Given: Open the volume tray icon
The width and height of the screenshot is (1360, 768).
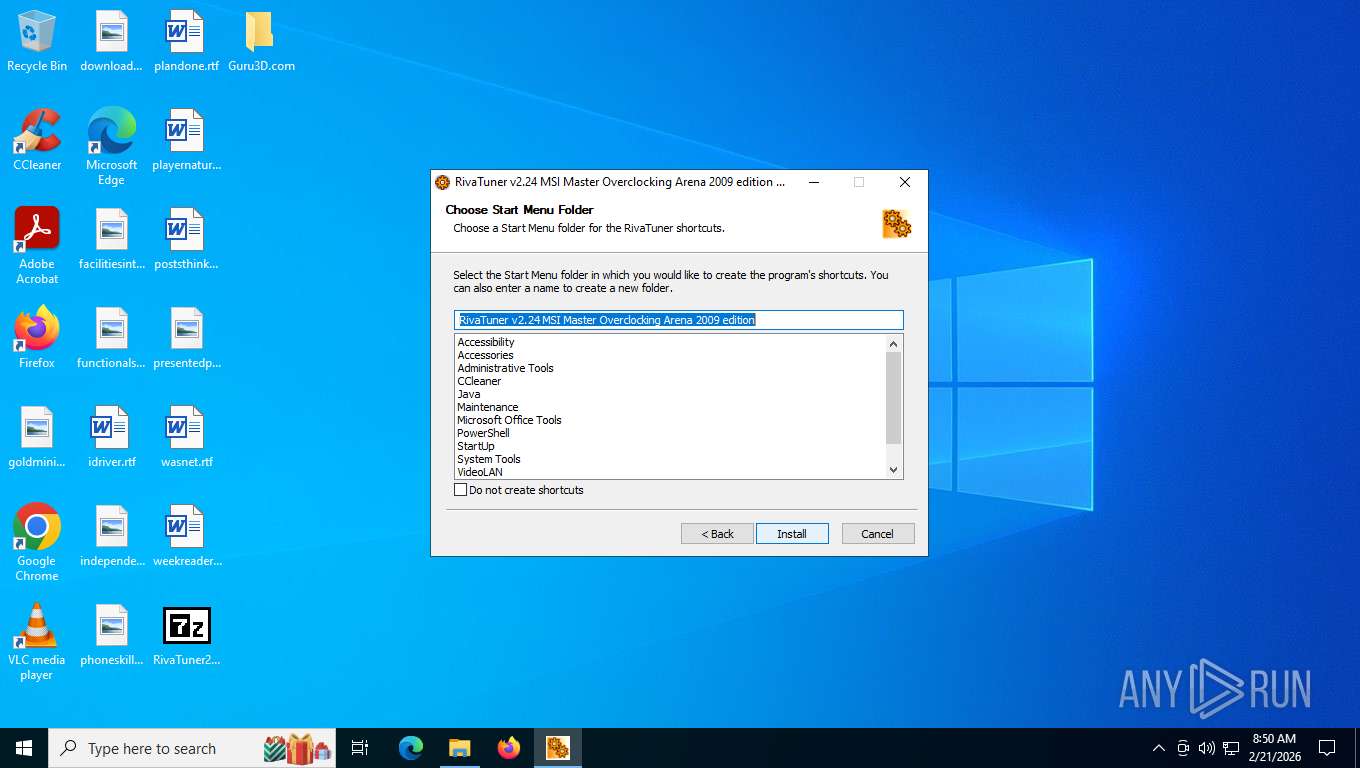Looking at the screenshot, I should coord(1207,748).
